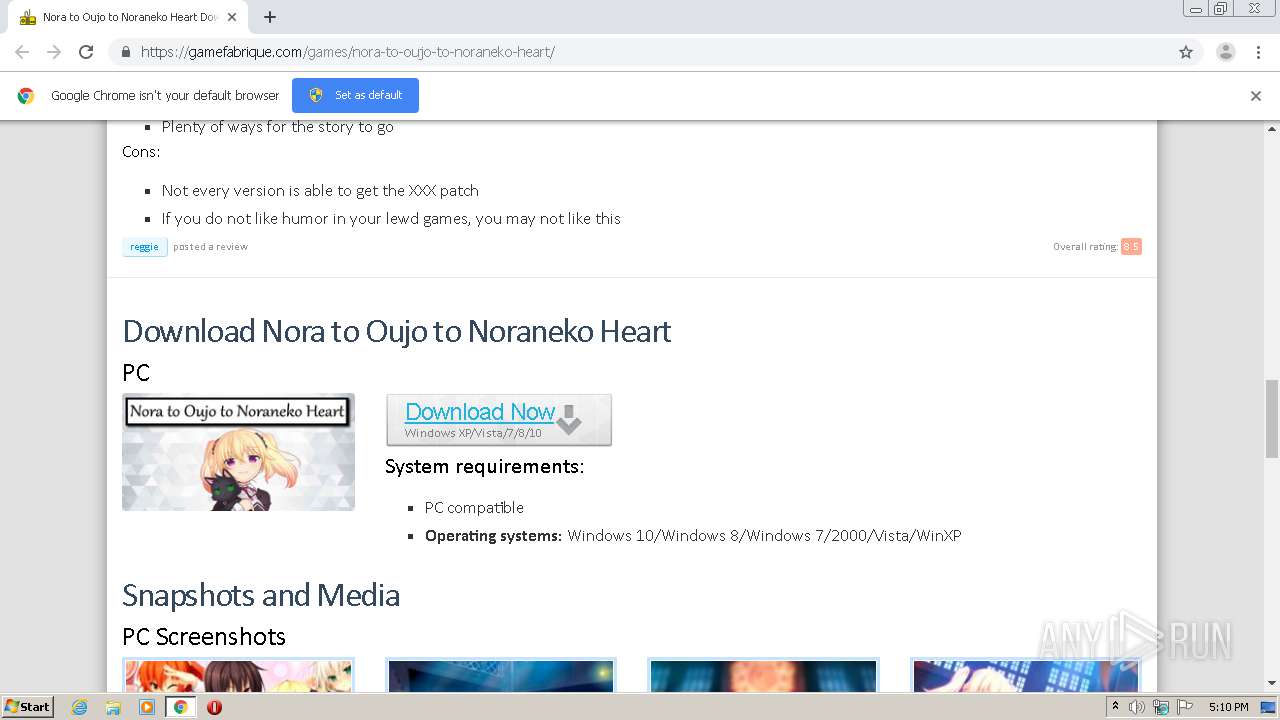
Task: Select the 'System requirements:' text
Action: [x=484, y=466]
